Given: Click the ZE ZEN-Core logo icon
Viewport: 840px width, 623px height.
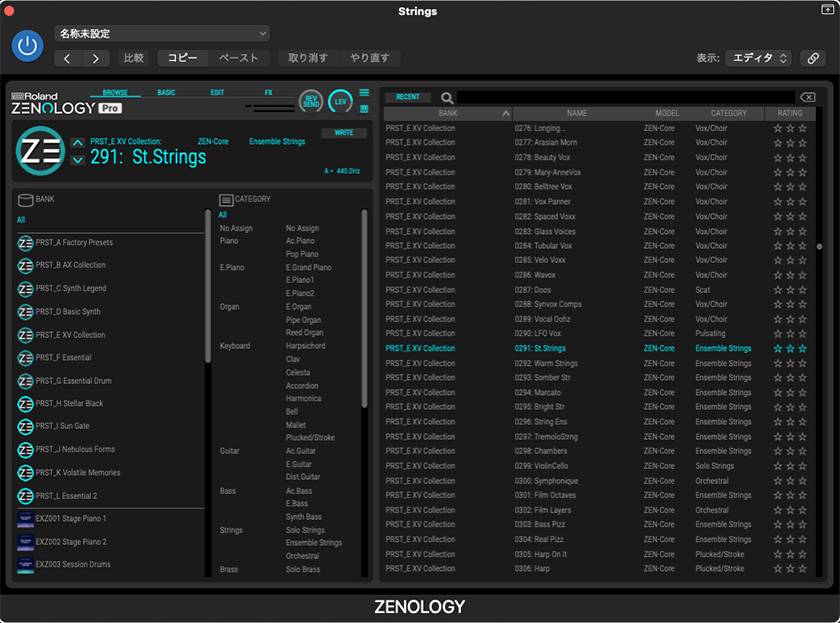Looking at the screenshot, I should tap(40, 151).
